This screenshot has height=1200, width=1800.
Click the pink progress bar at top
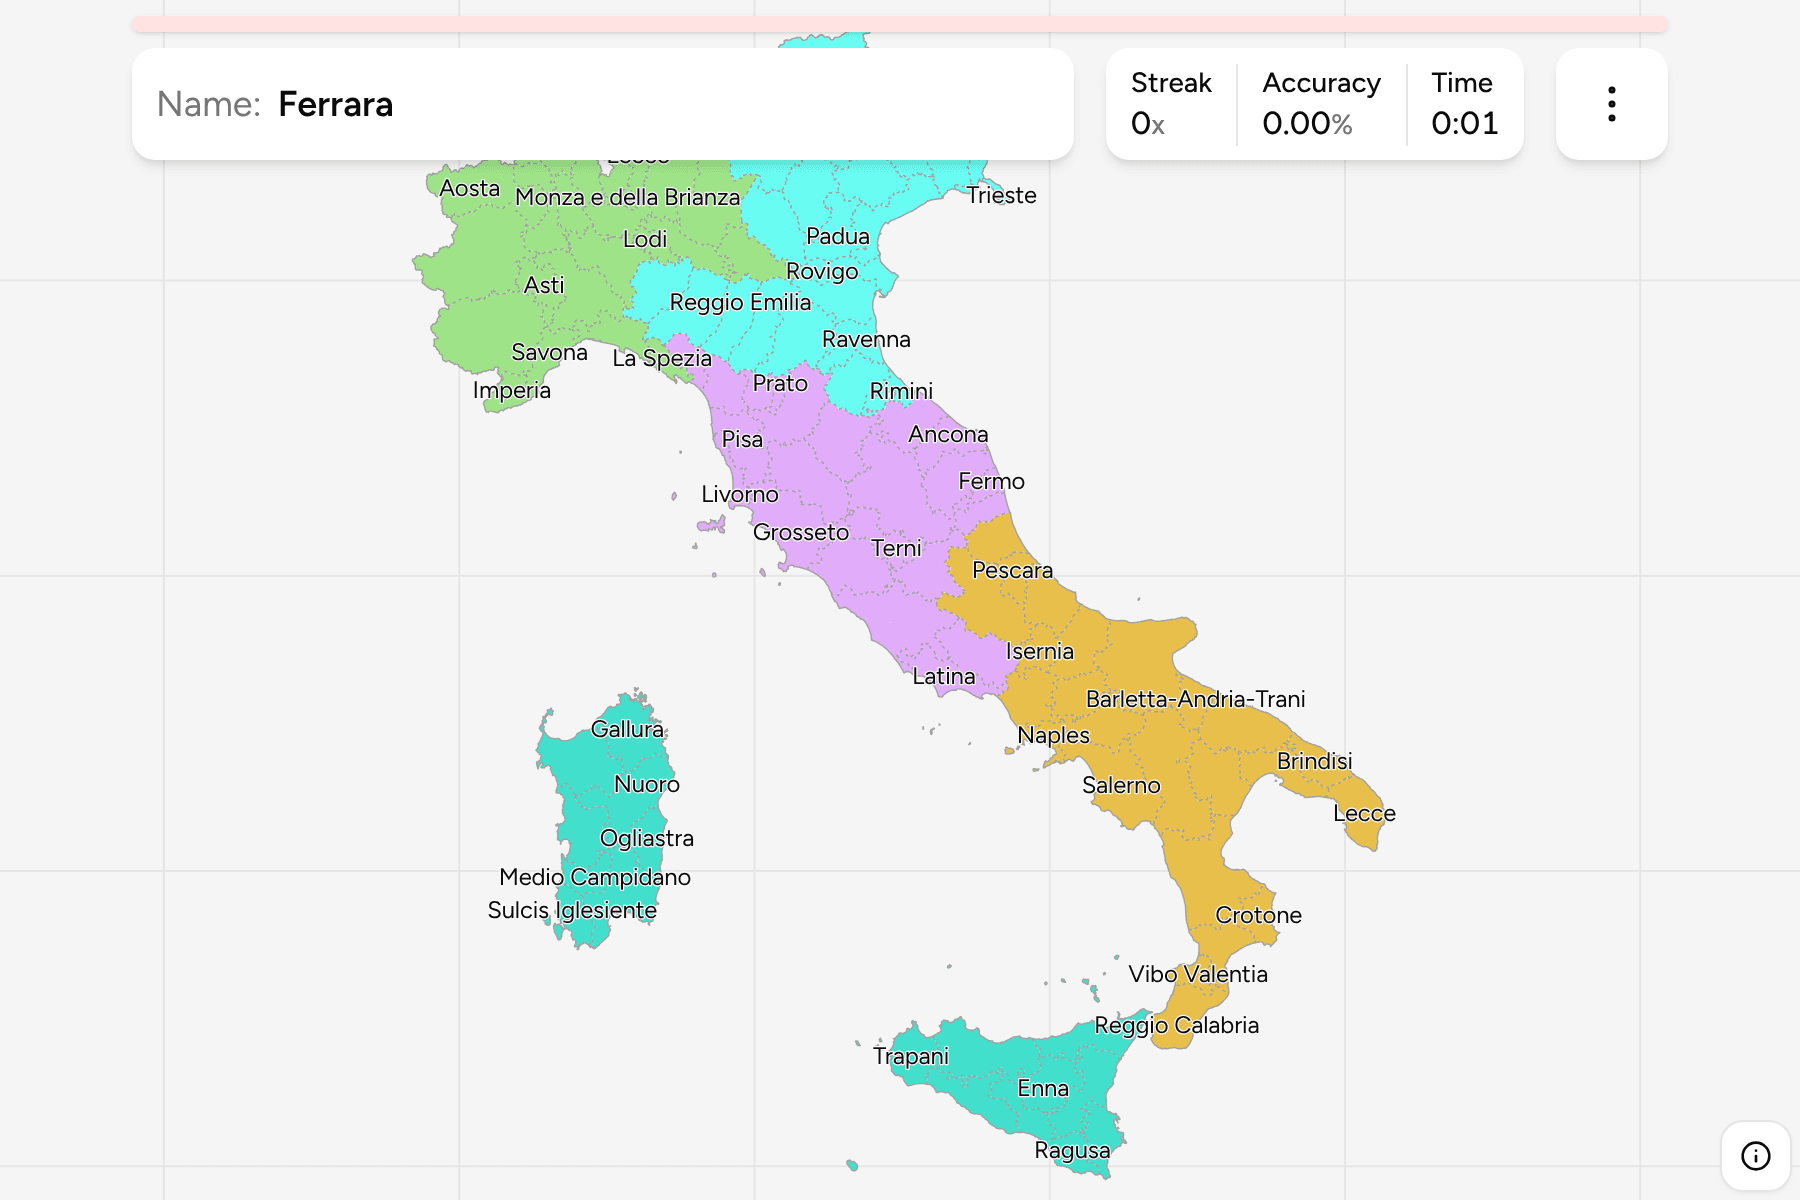[x=900, y=24]
